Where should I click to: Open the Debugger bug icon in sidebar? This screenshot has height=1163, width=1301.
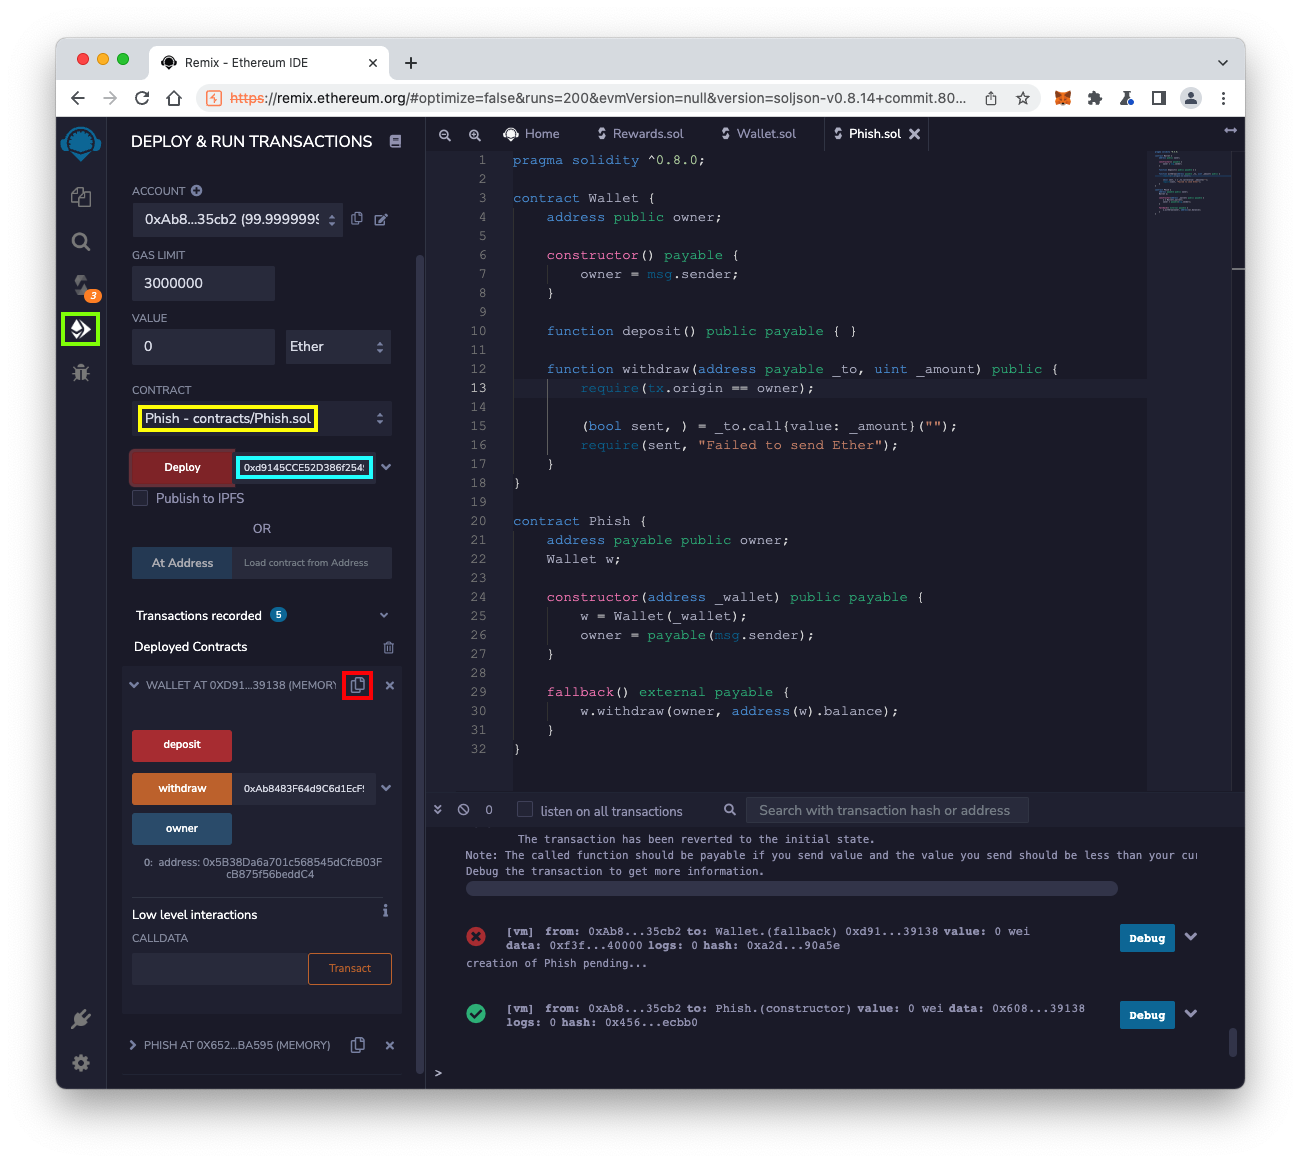click(x=81, y=372)
